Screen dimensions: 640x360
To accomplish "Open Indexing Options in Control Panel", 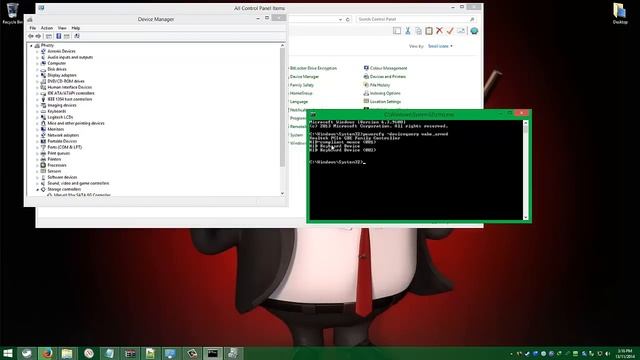I will (382, 93).
